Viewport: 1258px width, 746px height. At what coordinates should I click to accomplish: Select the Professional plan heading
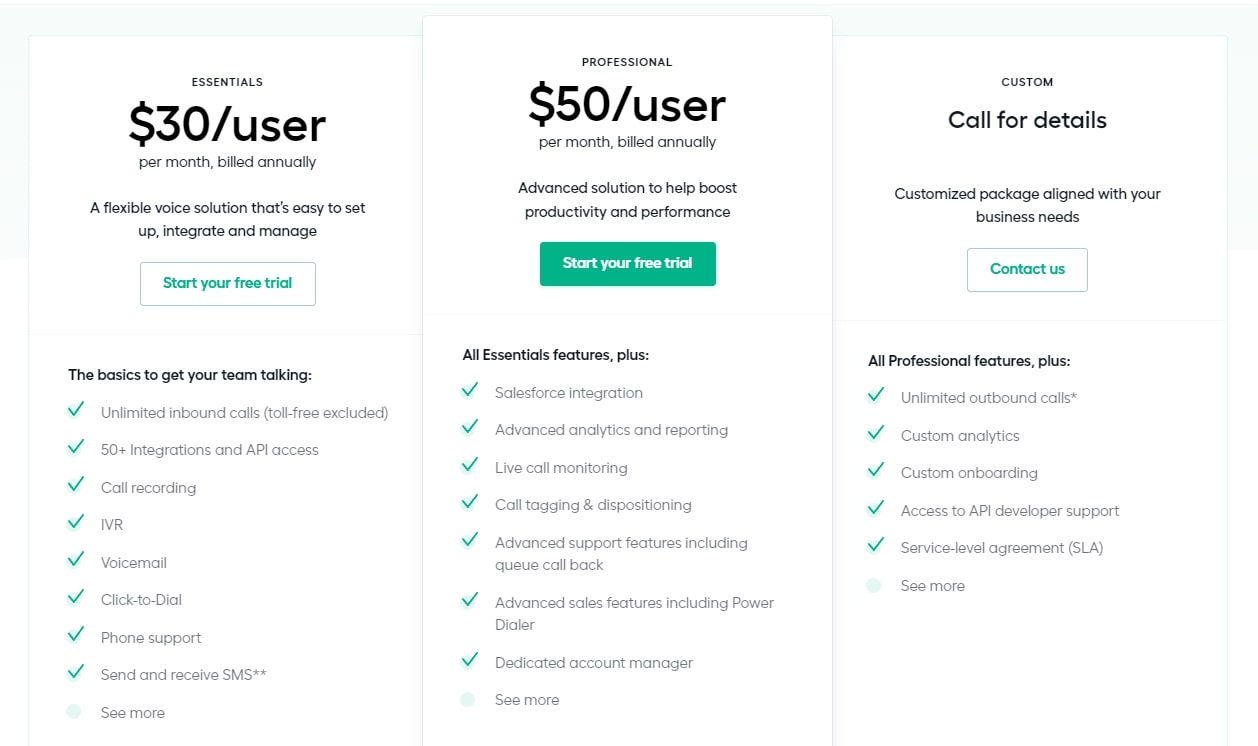tap(627, 62)
